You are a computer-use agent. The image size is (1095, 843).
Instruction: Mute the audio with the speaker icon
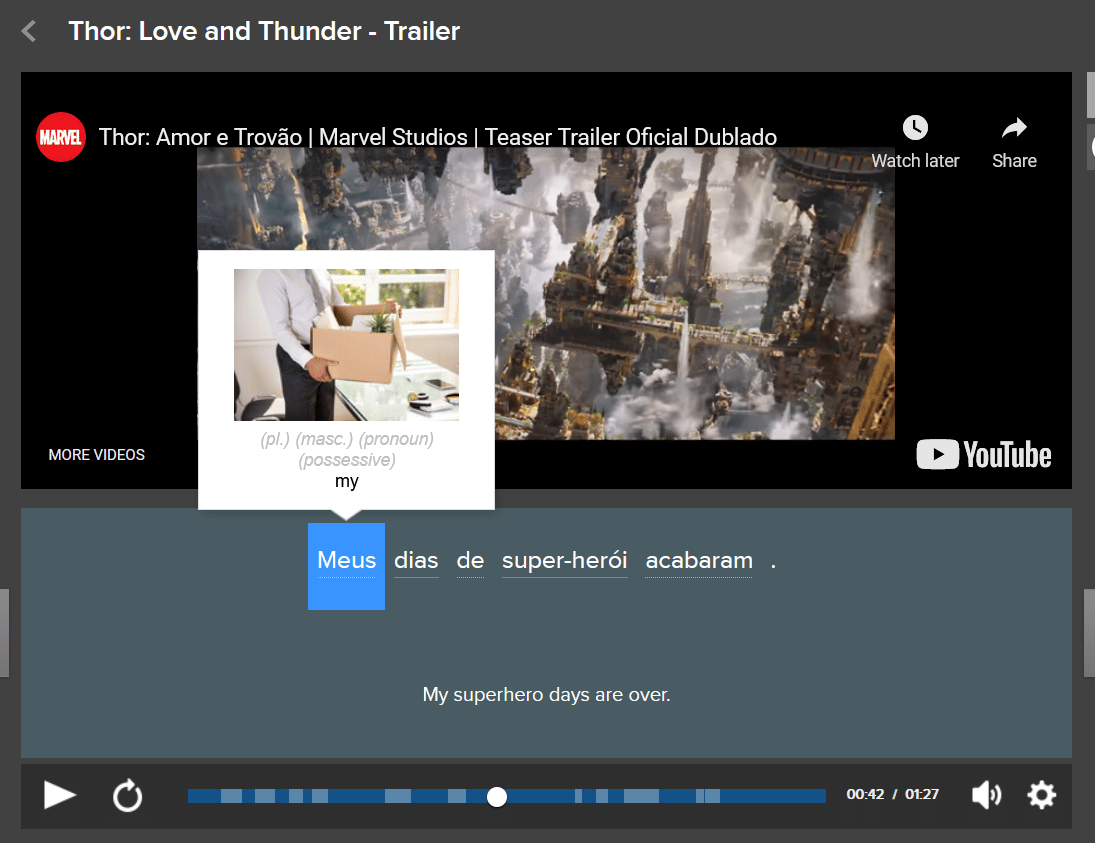click(x=986, y=796)
